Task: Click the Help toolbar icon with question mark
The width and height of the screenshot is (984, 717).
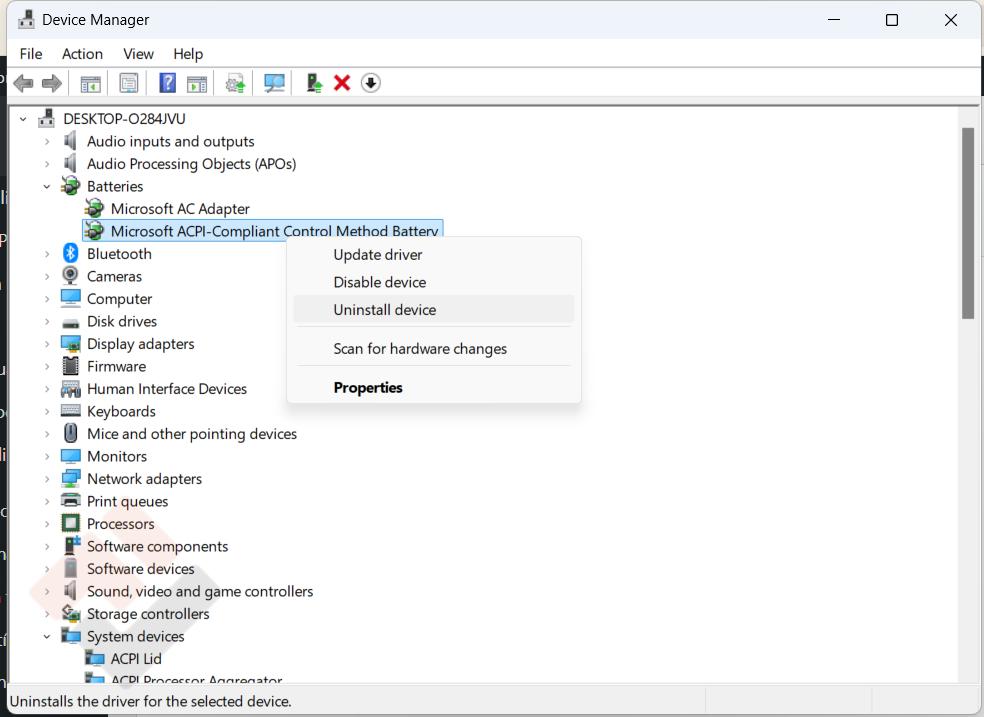Action: [168, 83]
